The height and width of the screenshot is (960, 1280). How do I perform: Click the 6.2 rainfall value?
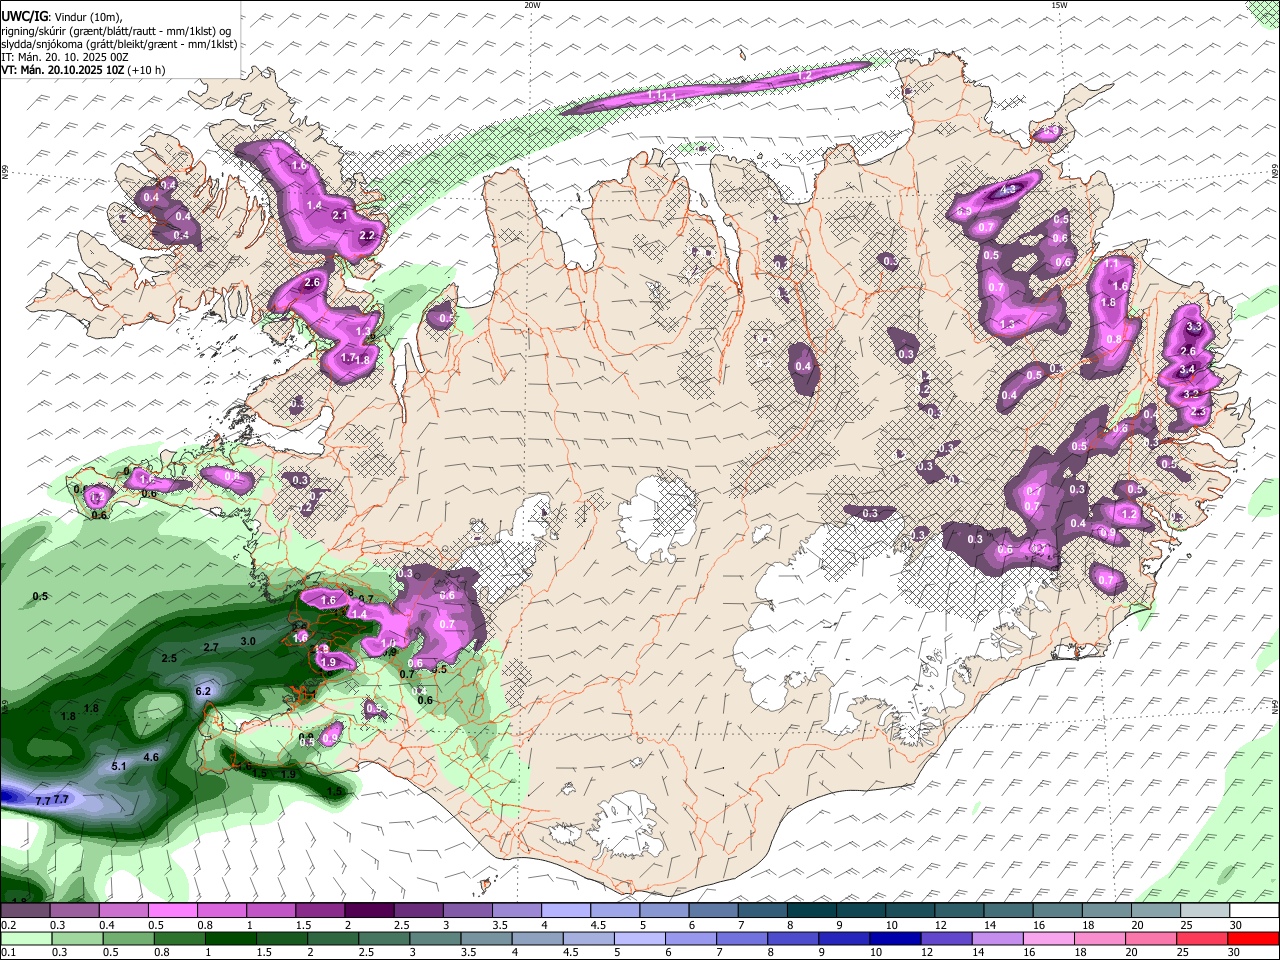pos(203,691)
